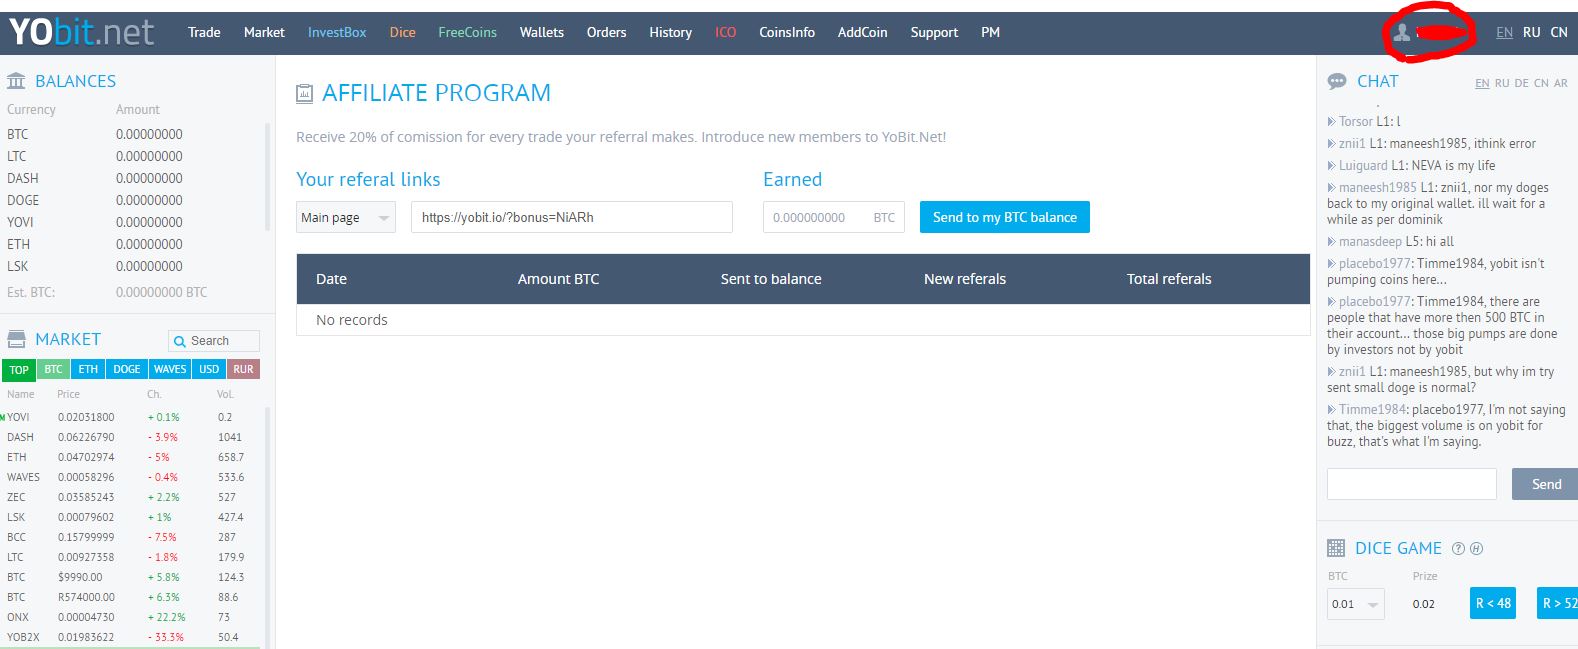The height and width of the screenshot is (649, 1578).
Task: Go to Wallets
Action: [x=542, y=32]
